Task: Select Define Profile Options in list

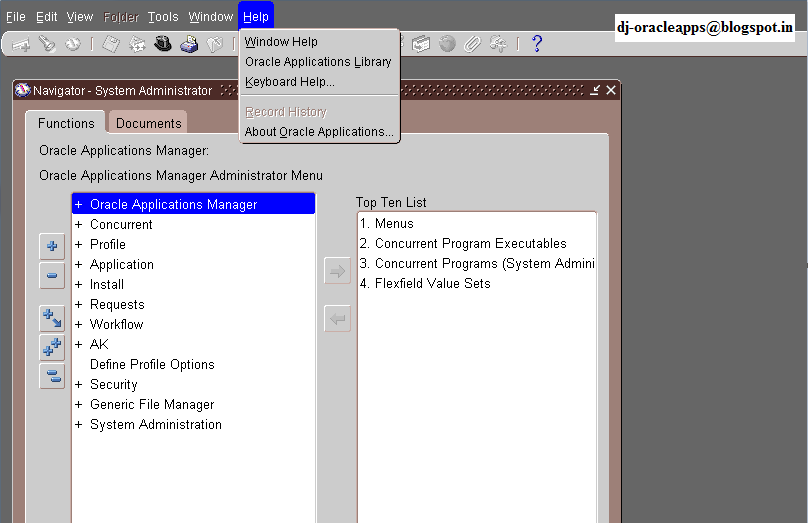Action: coord(152,364)
